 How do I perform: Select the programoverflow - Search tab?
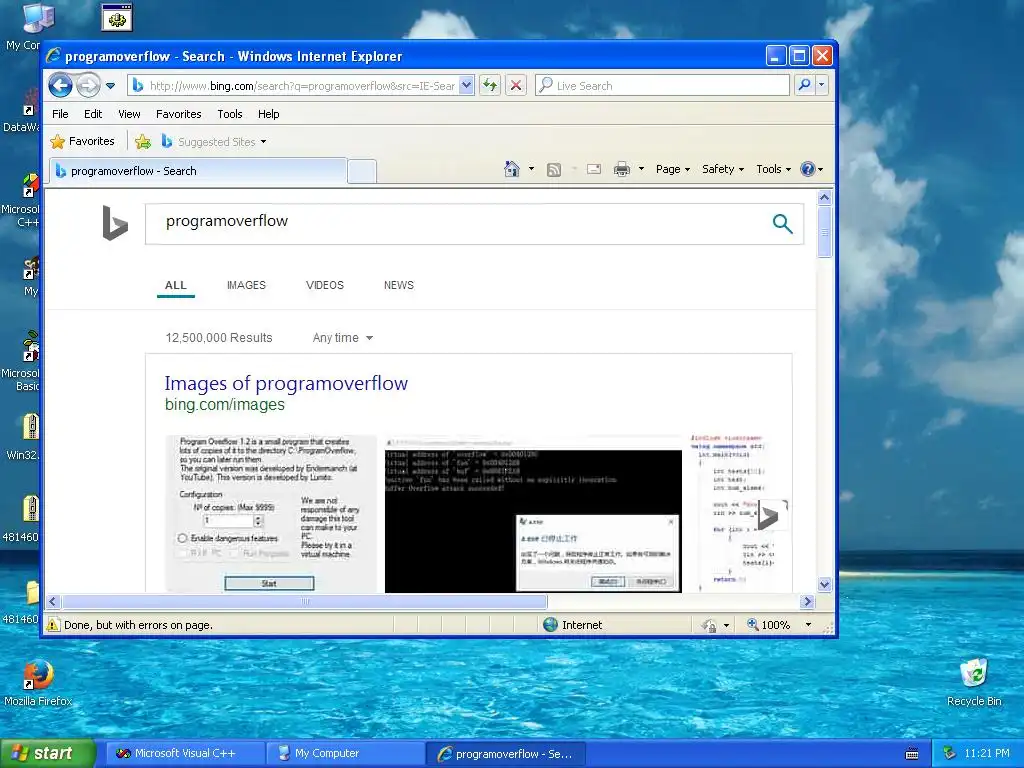(x=198, y=171)
